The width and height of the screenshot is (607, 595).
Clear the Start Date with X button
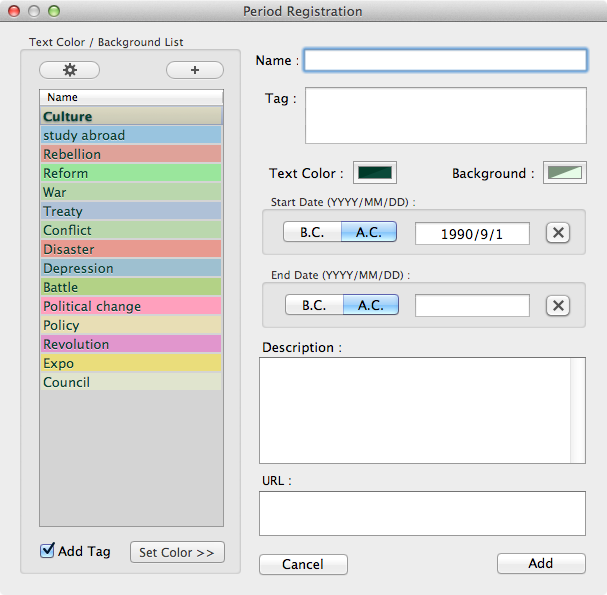point(558,232)
